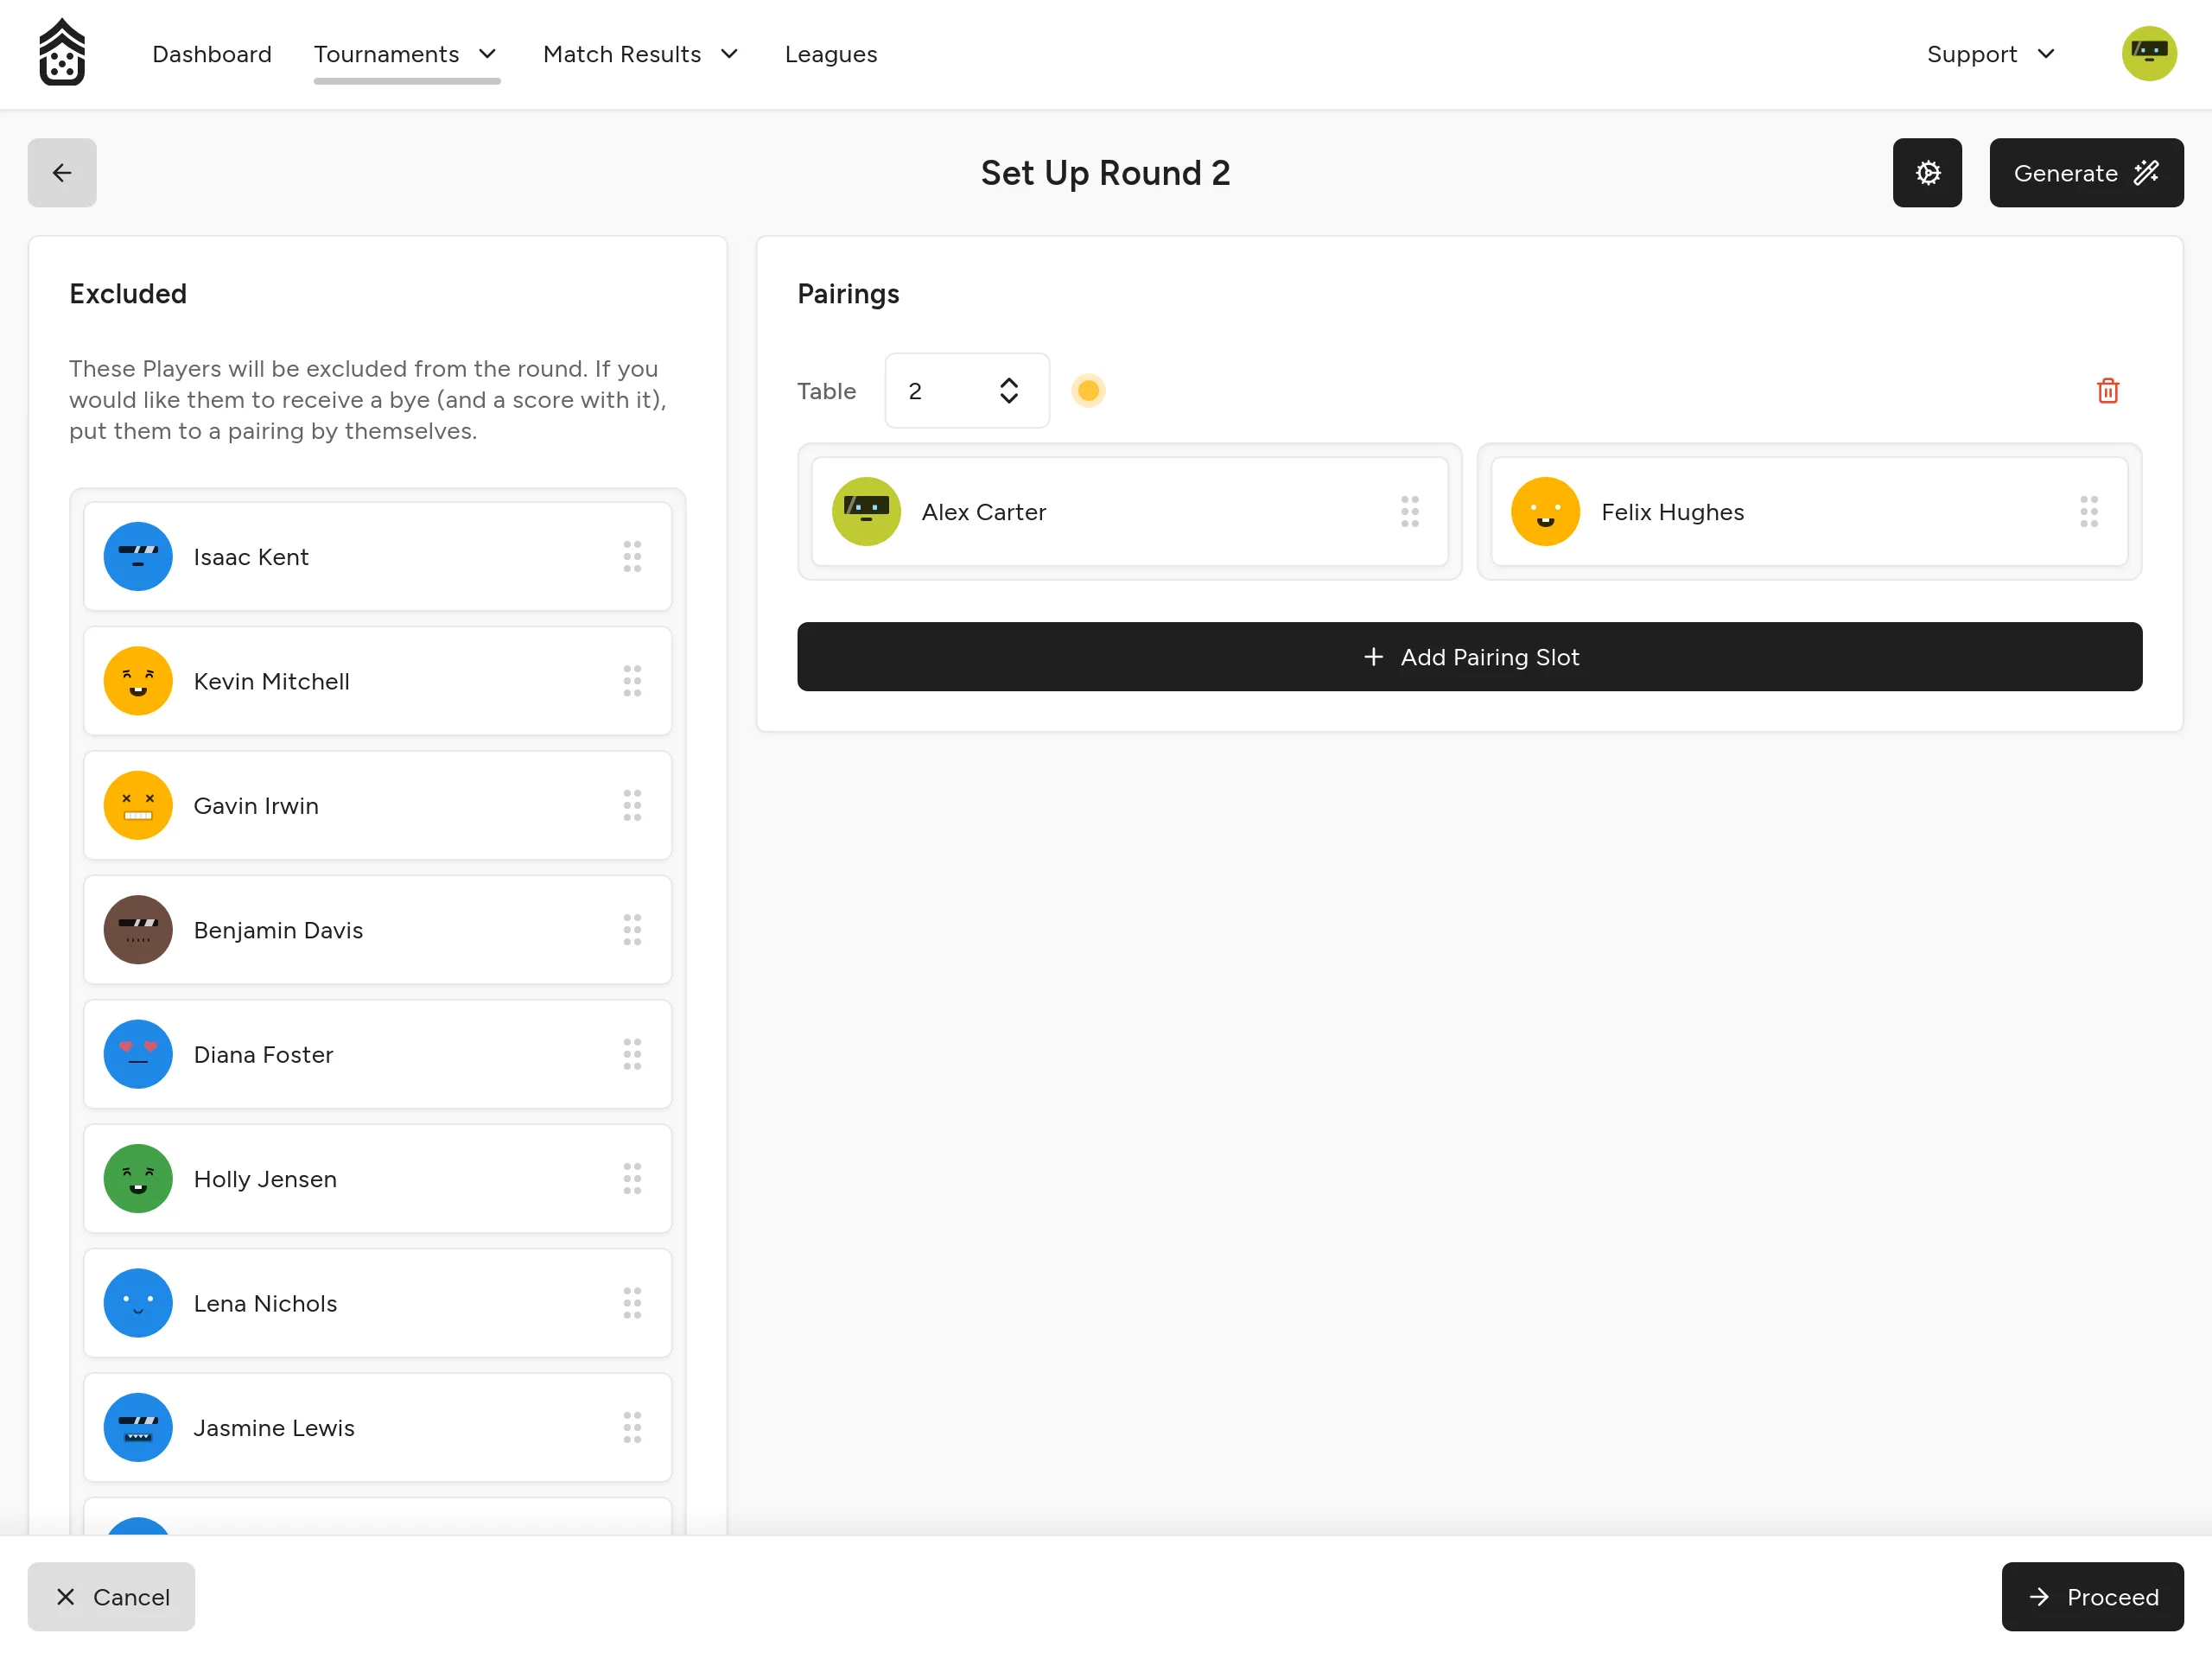Click Lena Nichols's drag handle
The height and width of the screenshot is (1659, 2212).
tap(632, 1303)
